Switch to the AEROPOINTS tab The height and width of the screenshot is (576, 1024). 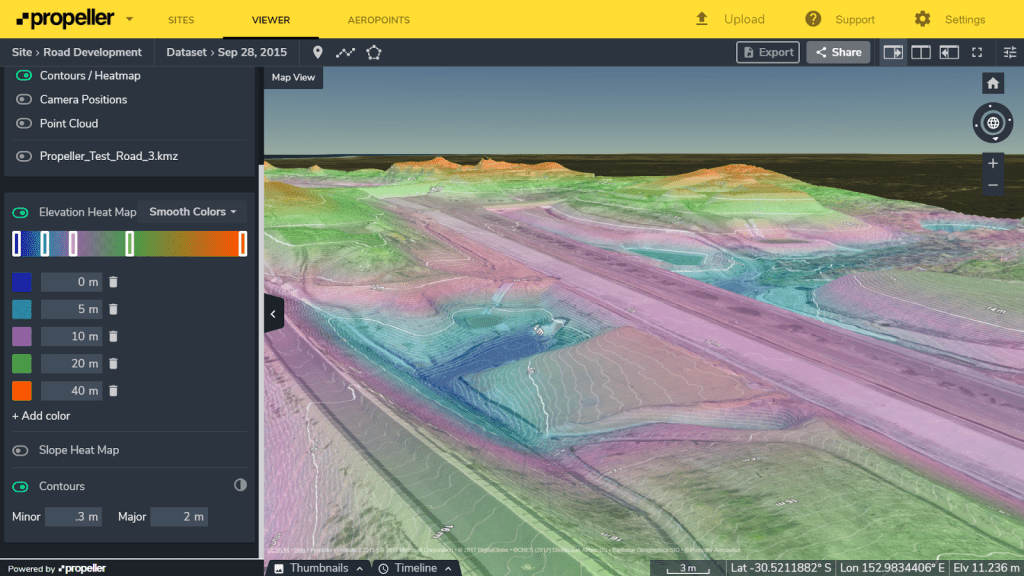[x=376, y=19]
